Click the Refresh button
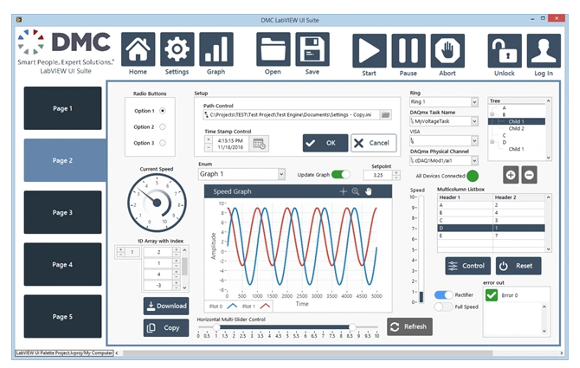The width and height of the screenshot is (580, 368). click(410, 327)
